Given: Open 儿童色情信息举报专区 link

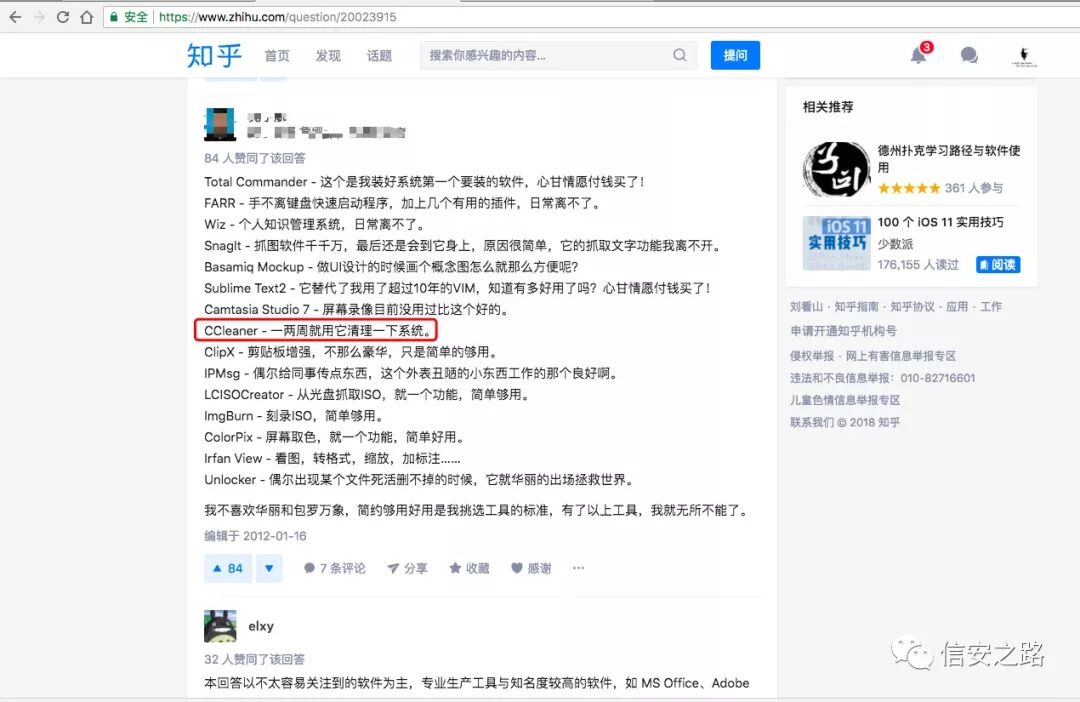Looking at the screenshot, I should 845,400.
